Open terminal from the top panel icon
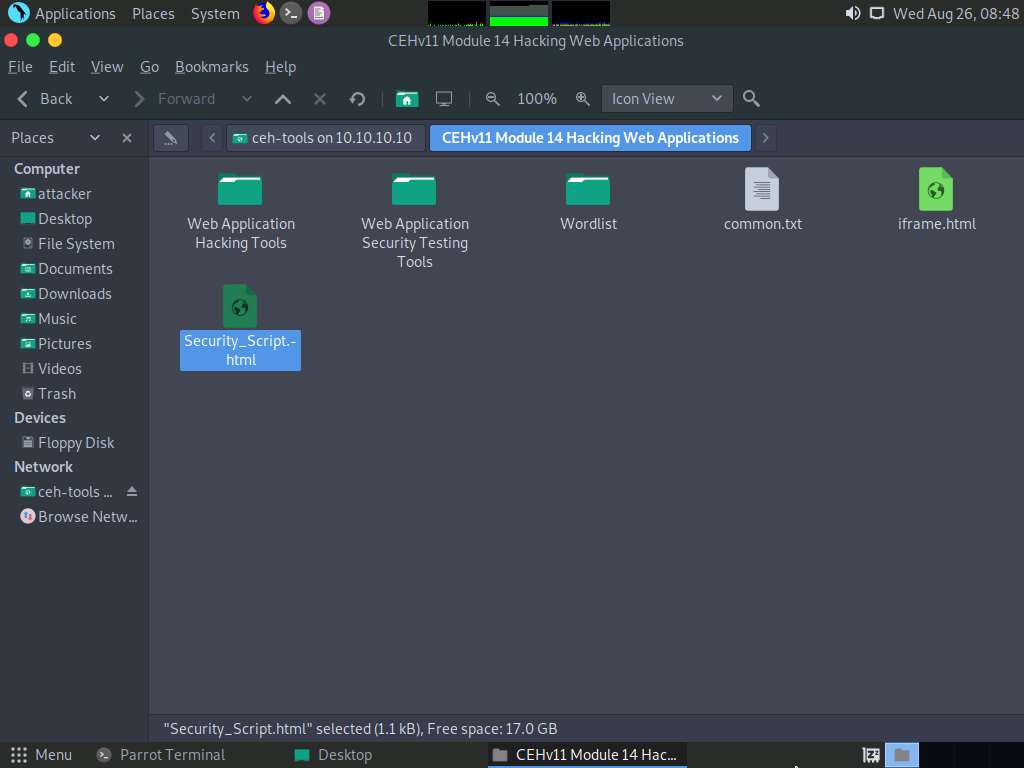The height and width of the screenshot is (768, 1024). (291, 13)
